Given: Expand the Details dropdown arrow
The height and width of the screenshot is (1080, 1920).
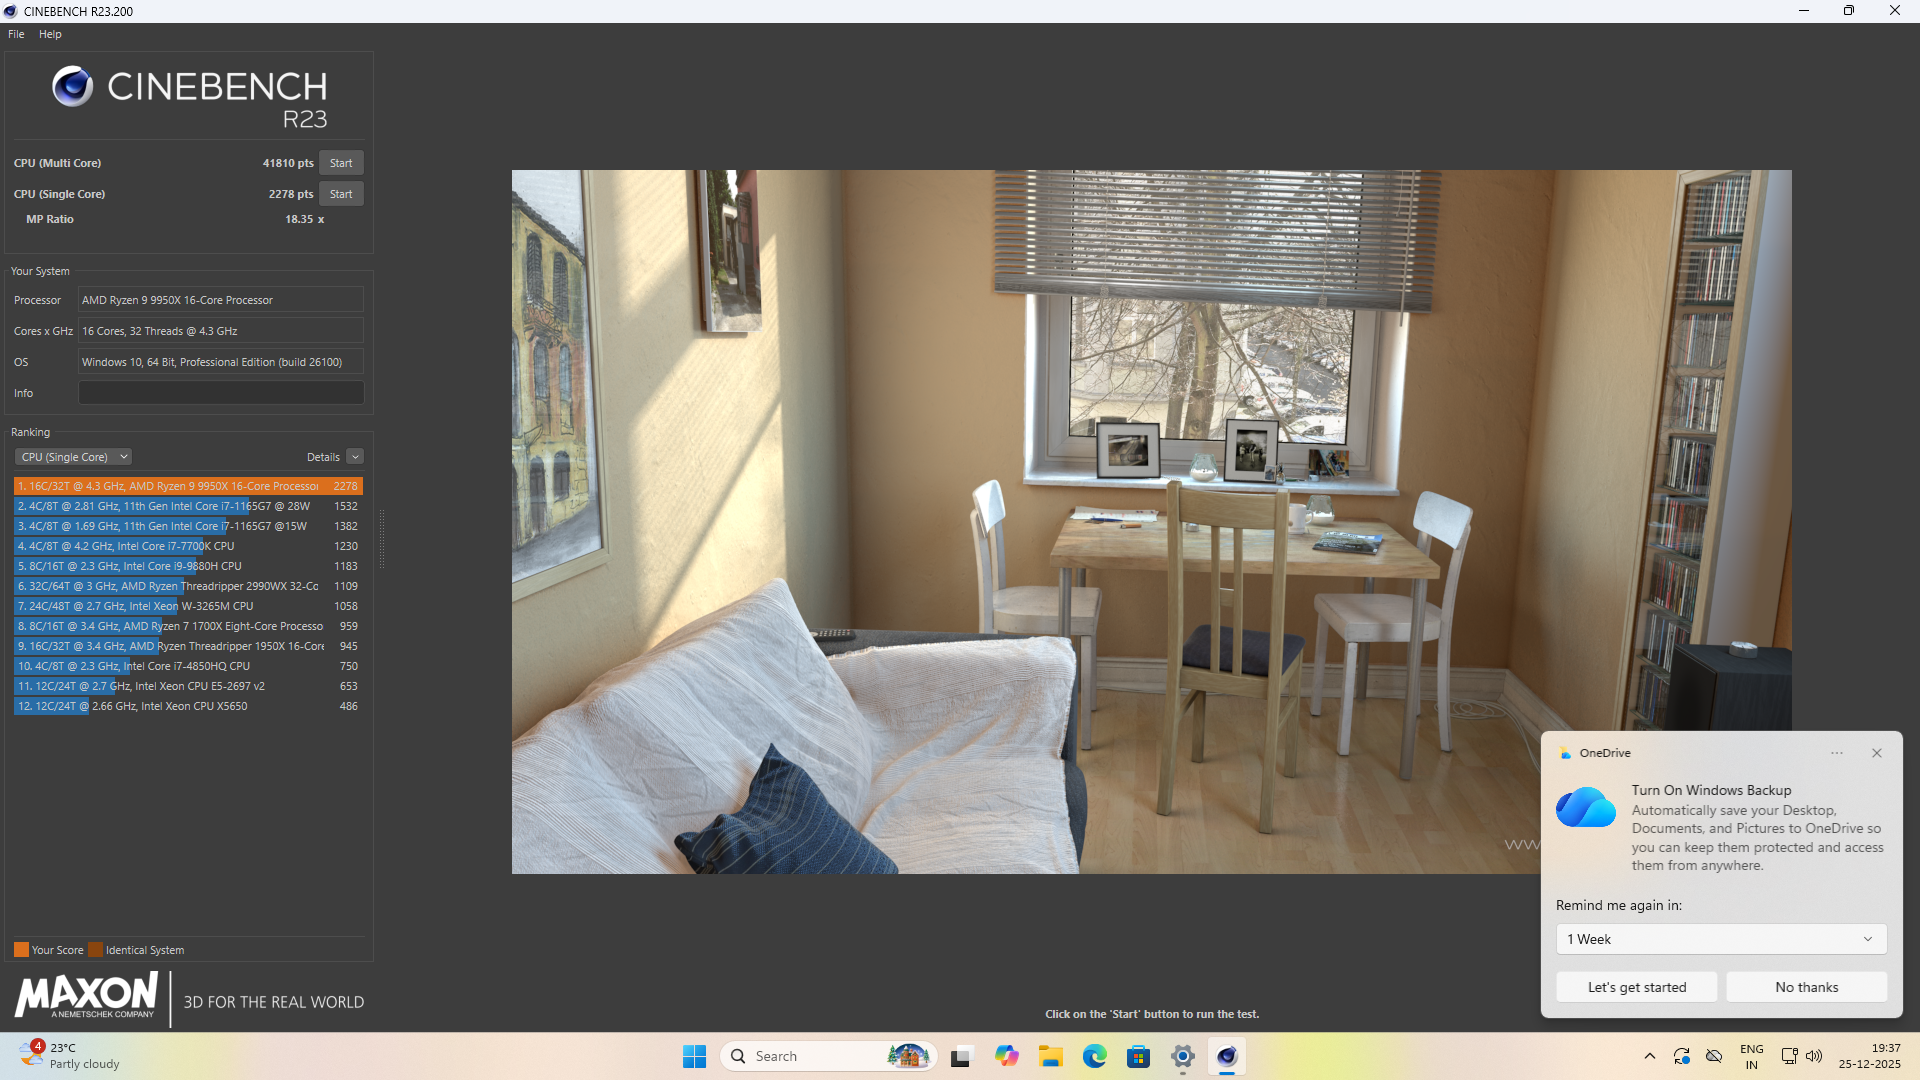Looking at the screenshot, I should [355, 457].
